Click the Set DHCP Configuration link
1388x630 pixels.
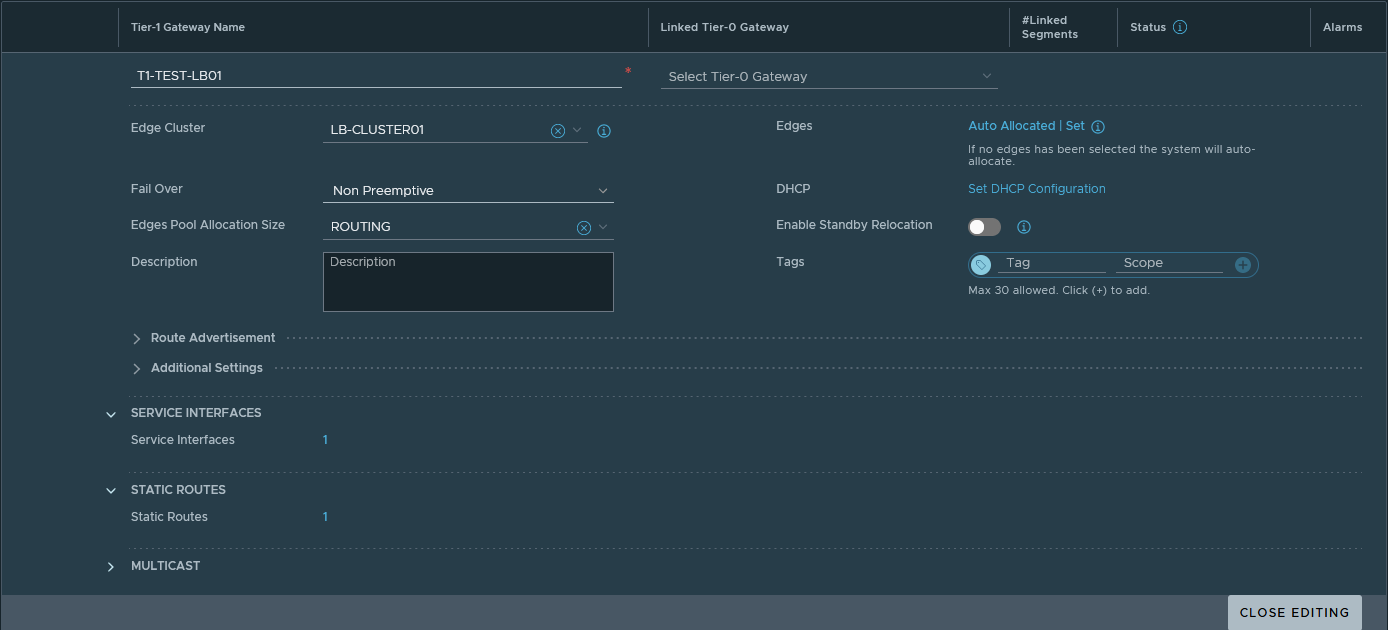[1036, 189]
